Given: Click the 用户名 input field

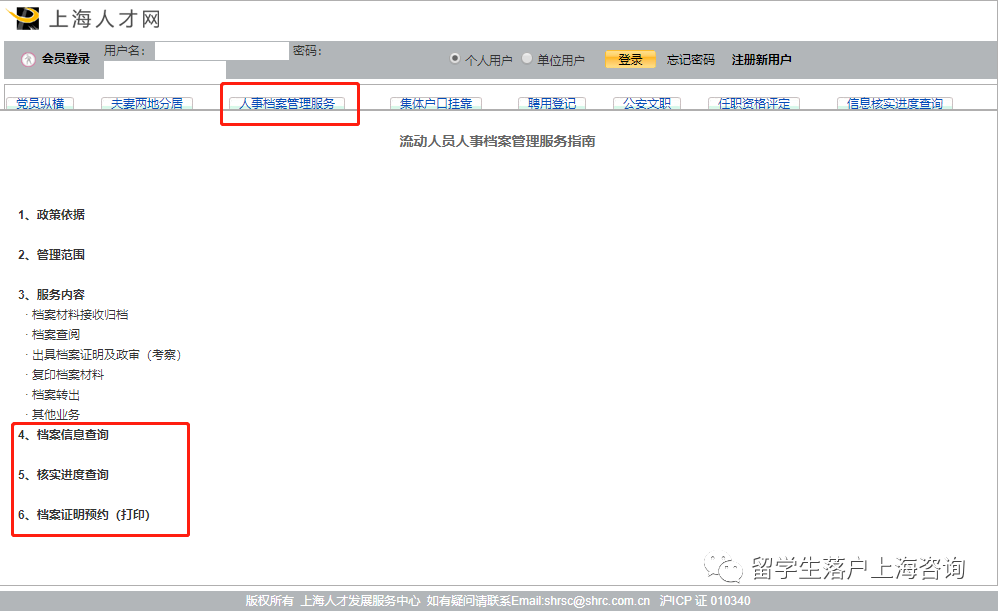Looking at the screenshot, I should pos(221,49).
